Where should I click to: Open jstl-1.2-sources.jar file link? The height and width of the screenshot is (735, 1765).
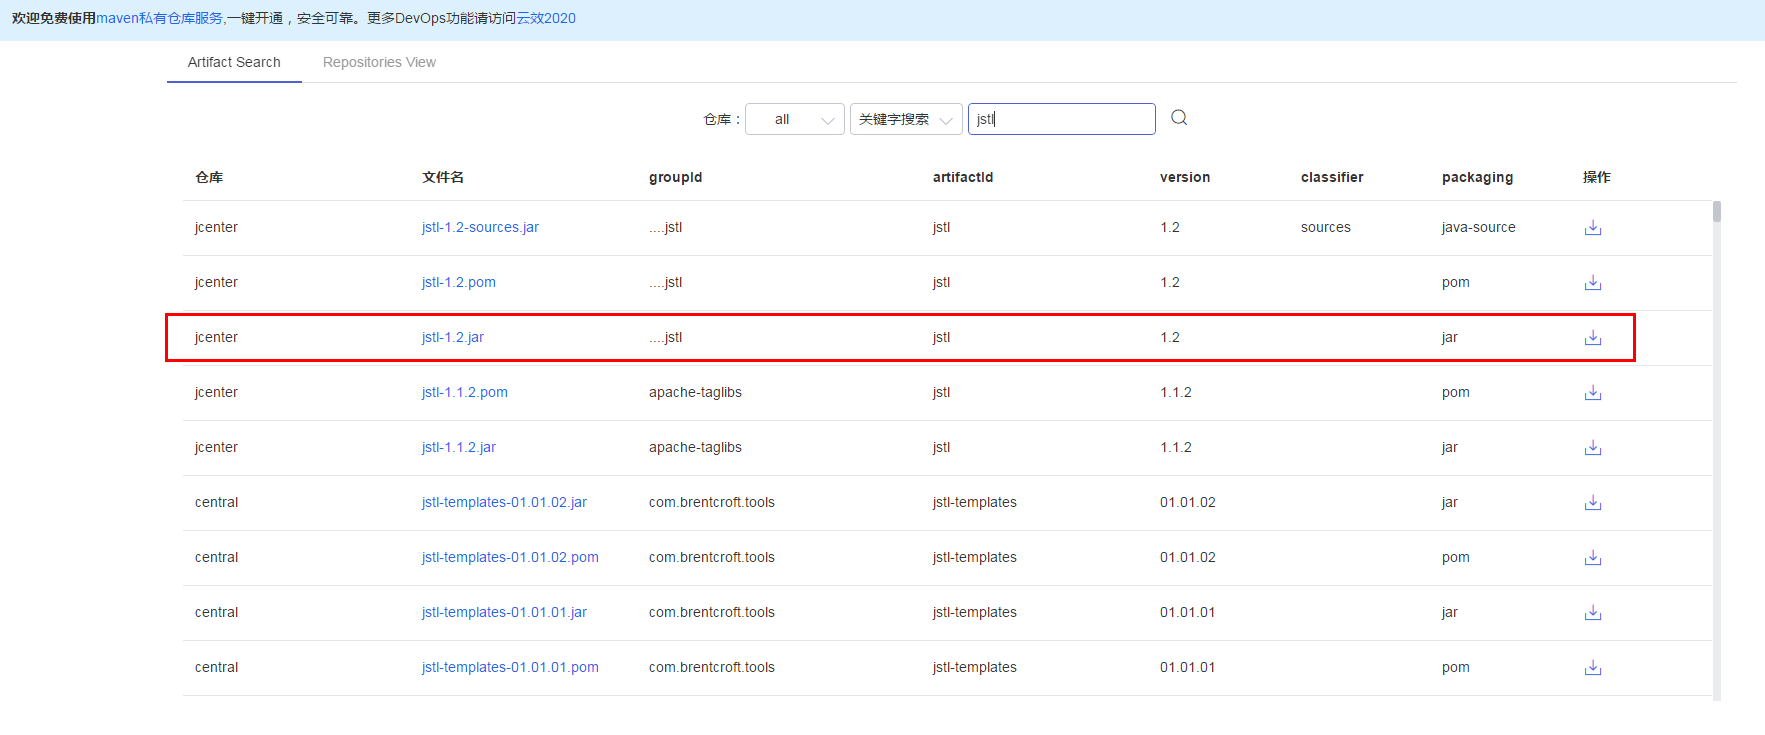(x=480, y=227)
